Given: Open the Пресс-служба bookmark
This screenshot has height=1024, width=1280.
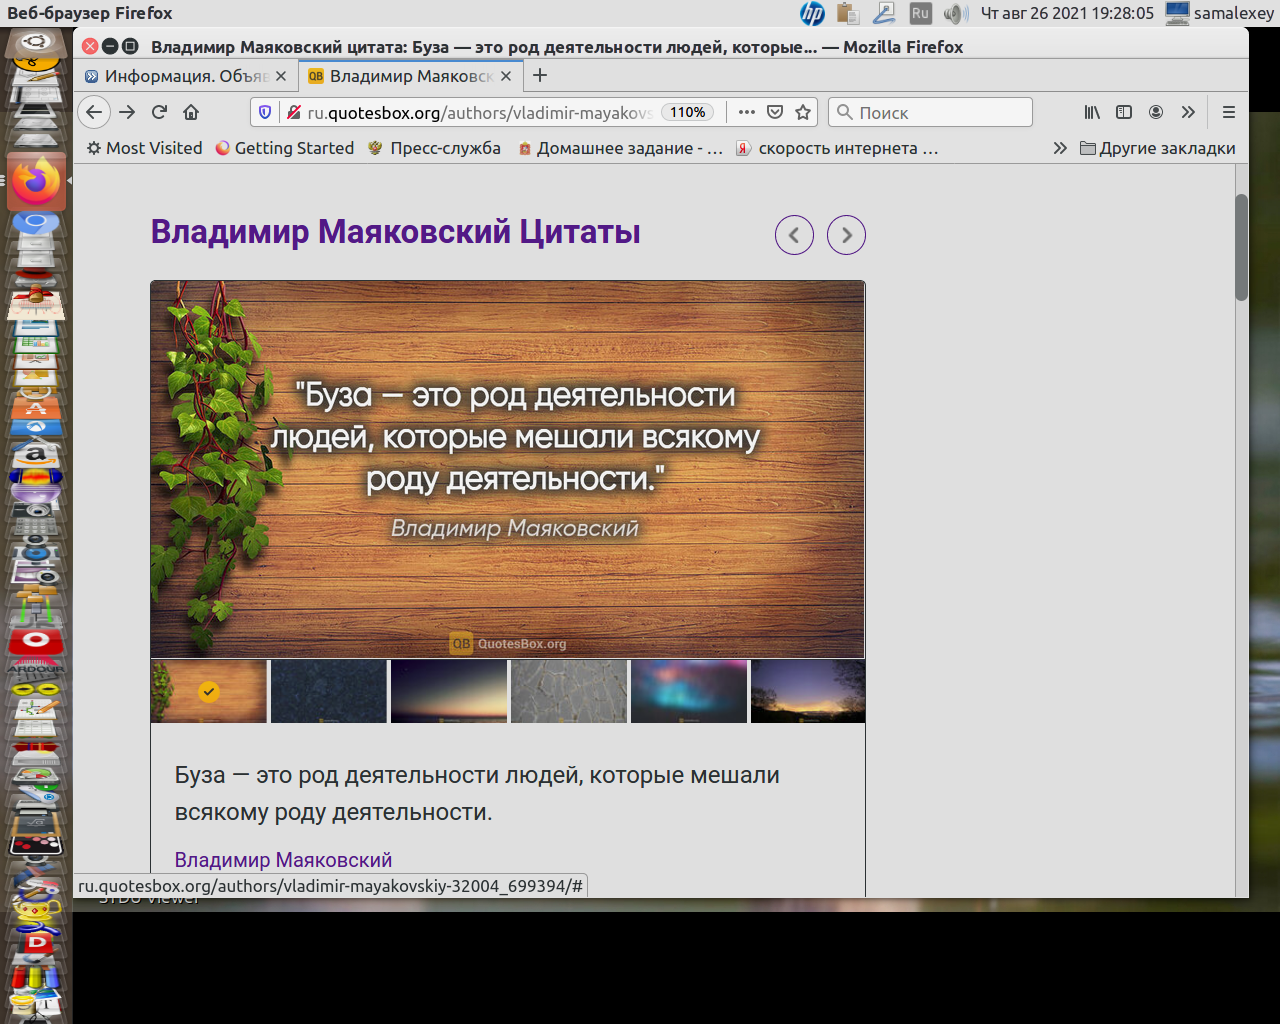Looking at the screenshot, I should [x=434, y=148].
